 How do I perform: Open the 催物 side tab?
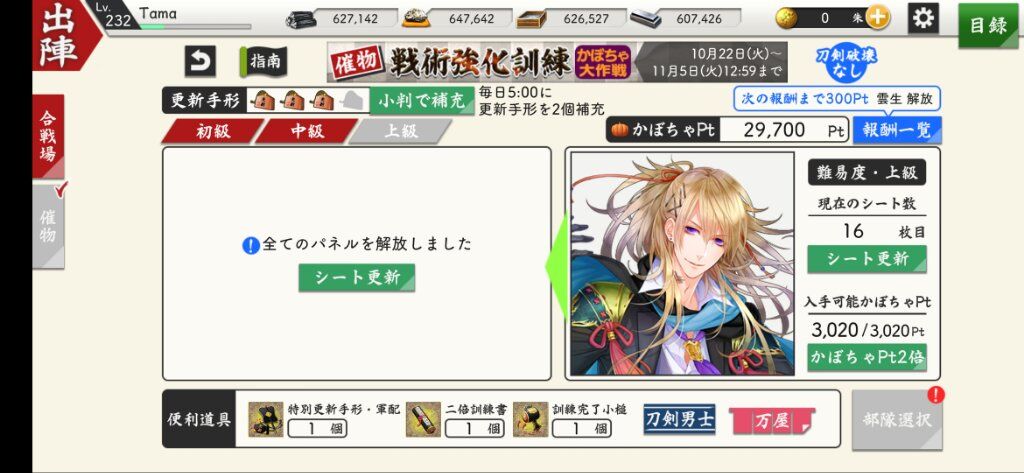pos(48,226)
